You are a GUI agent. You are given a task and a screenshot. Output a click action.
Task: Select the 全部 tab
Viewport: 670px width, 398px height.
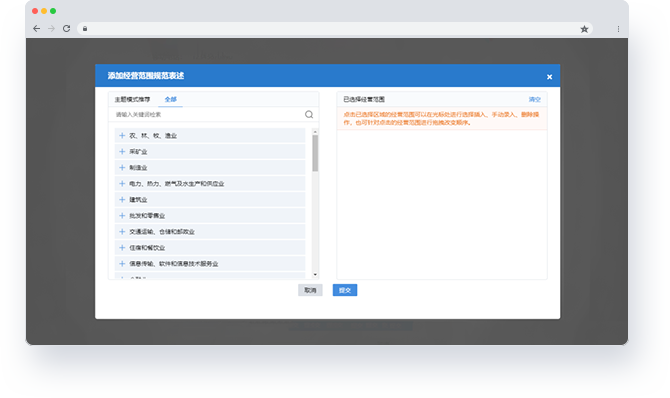pos(170,99)
